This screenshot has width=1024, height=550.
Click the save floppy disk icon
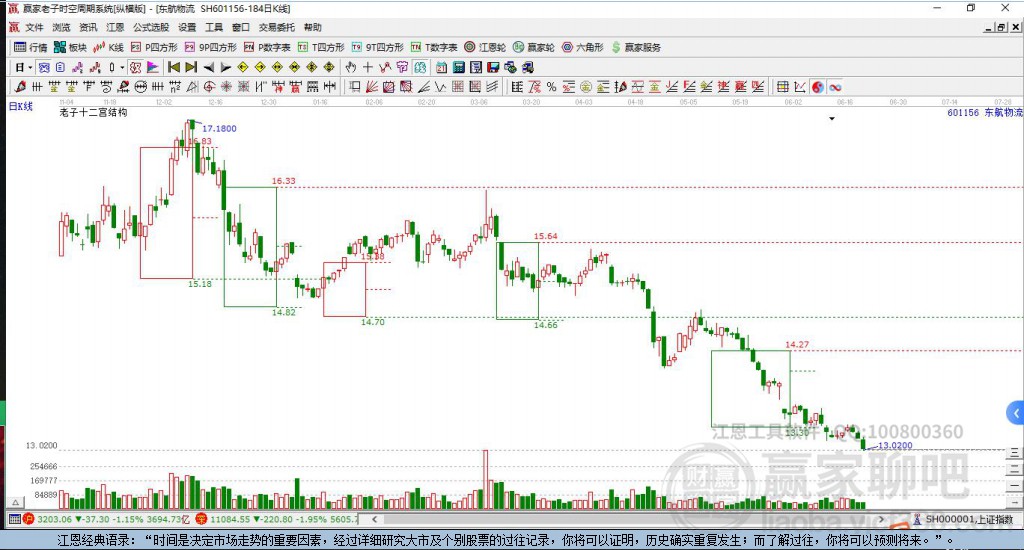tap(493, 67)
